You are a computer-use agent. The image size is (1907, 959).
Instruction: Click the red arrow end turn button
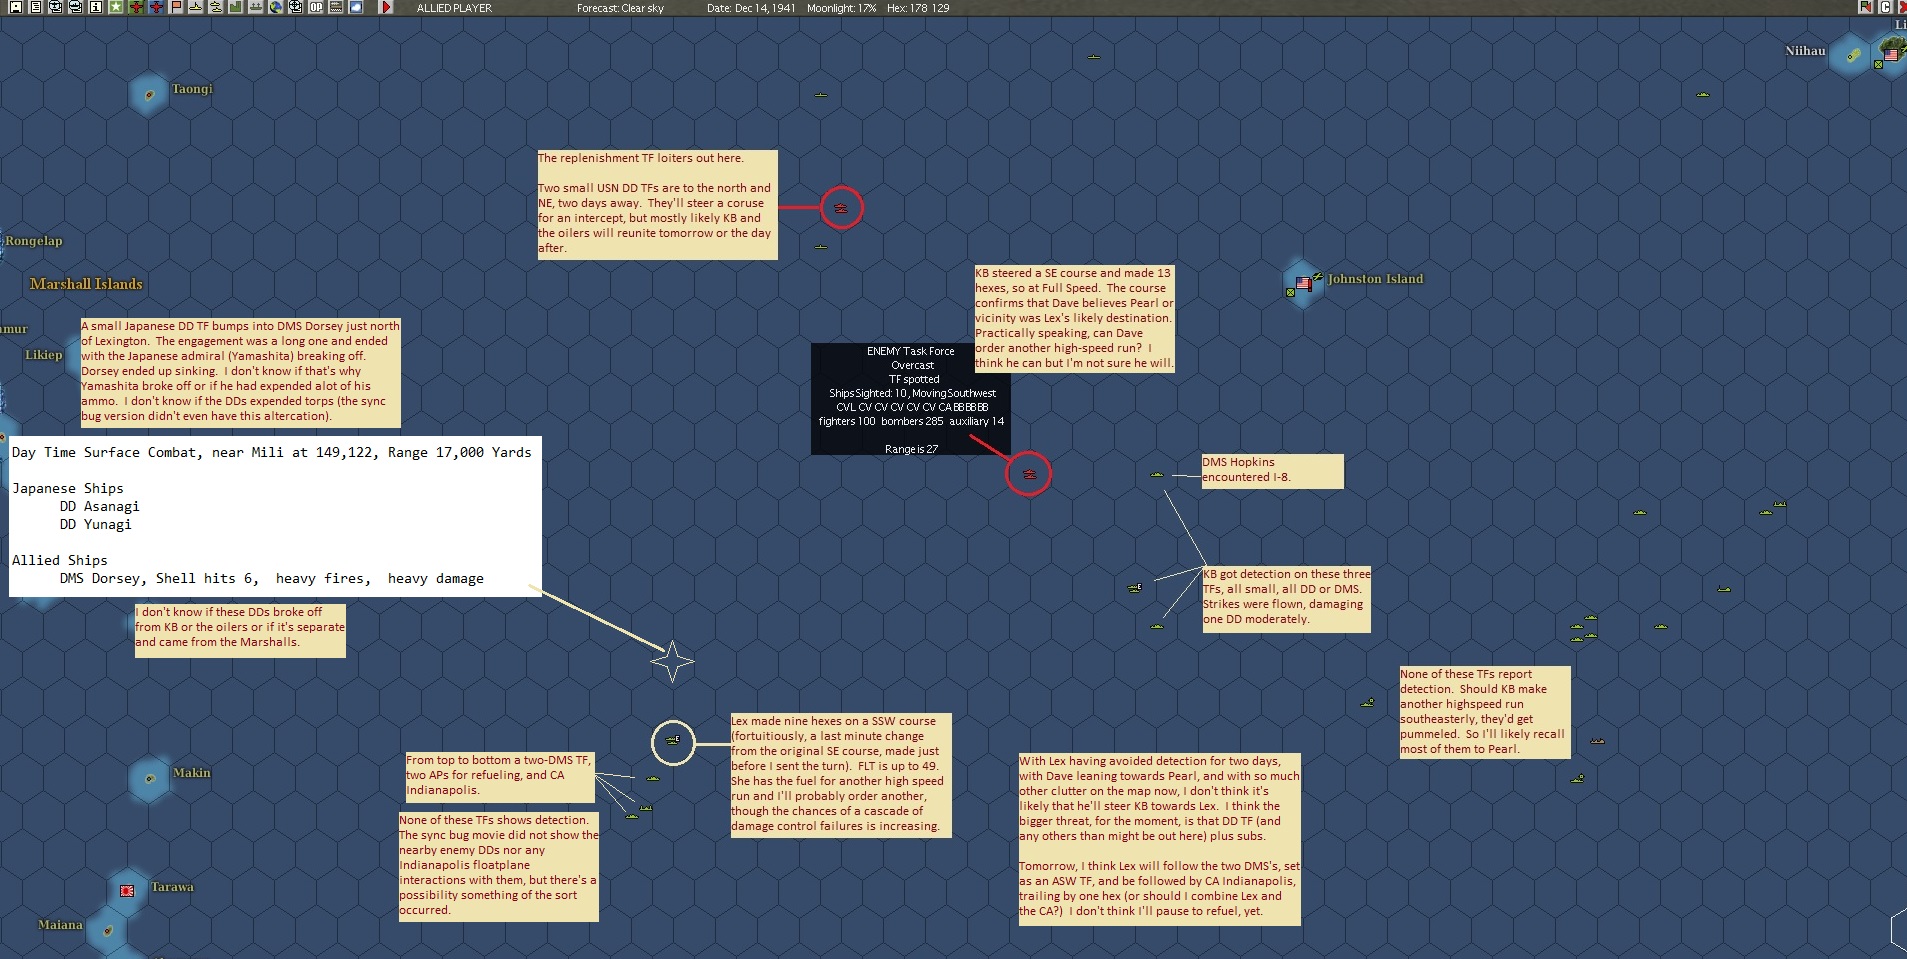coord(386,7)
